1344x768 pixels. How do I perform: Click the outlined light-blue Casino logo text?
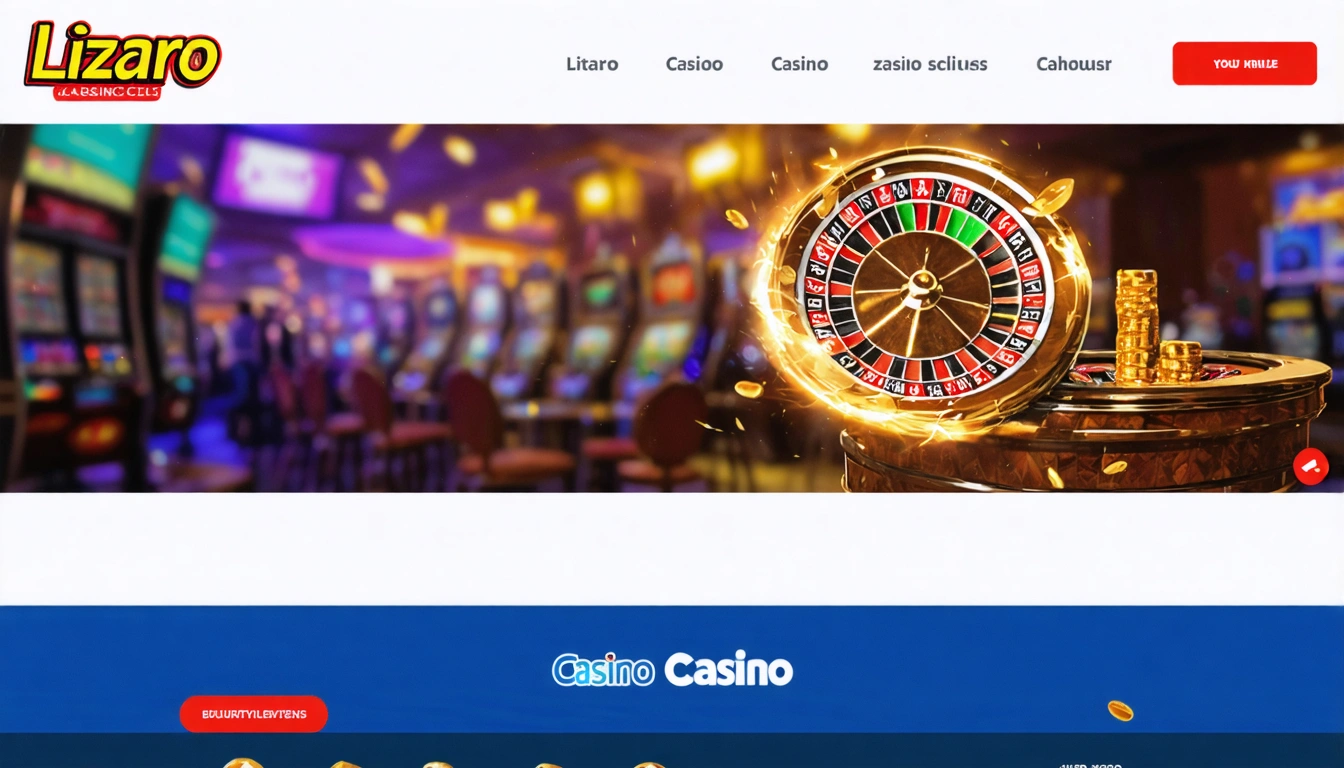coord(603,670)
